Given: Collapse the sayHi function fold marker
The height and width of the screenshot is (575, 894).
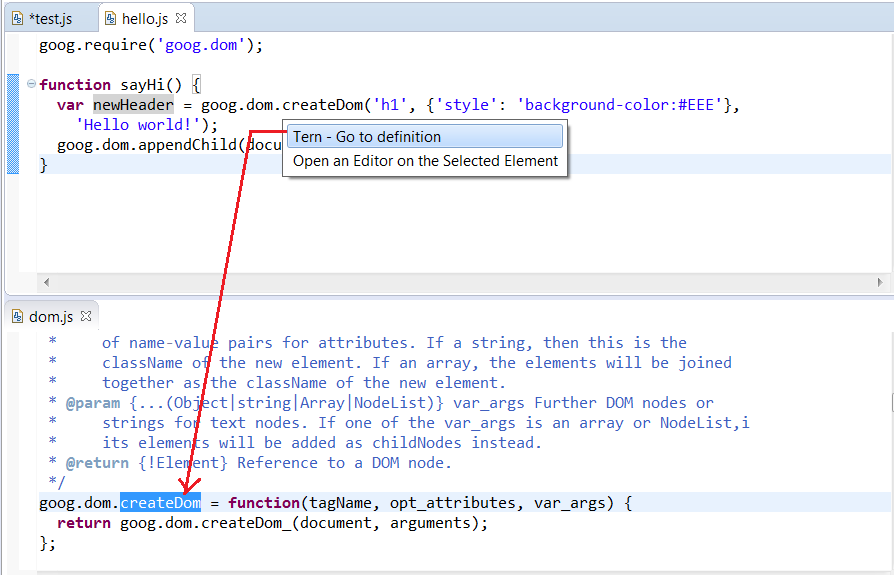Looking at the screenshot, I should pos(31,84).
